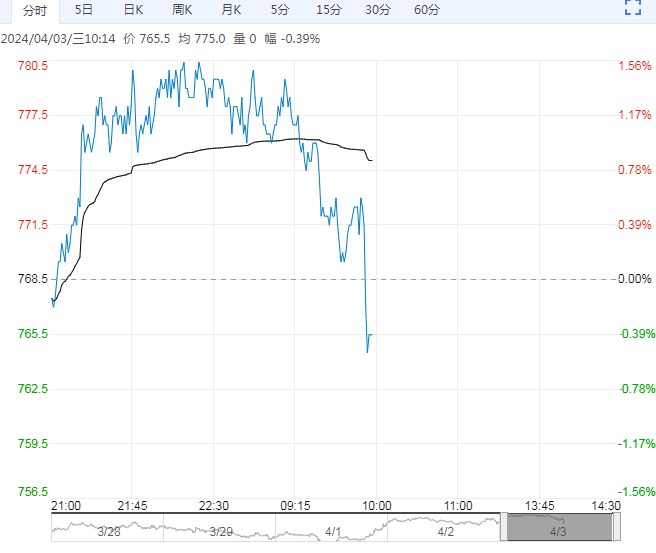656x553 pixels.
Task: Select the 5分 interval tab
Action: point(280,10)
